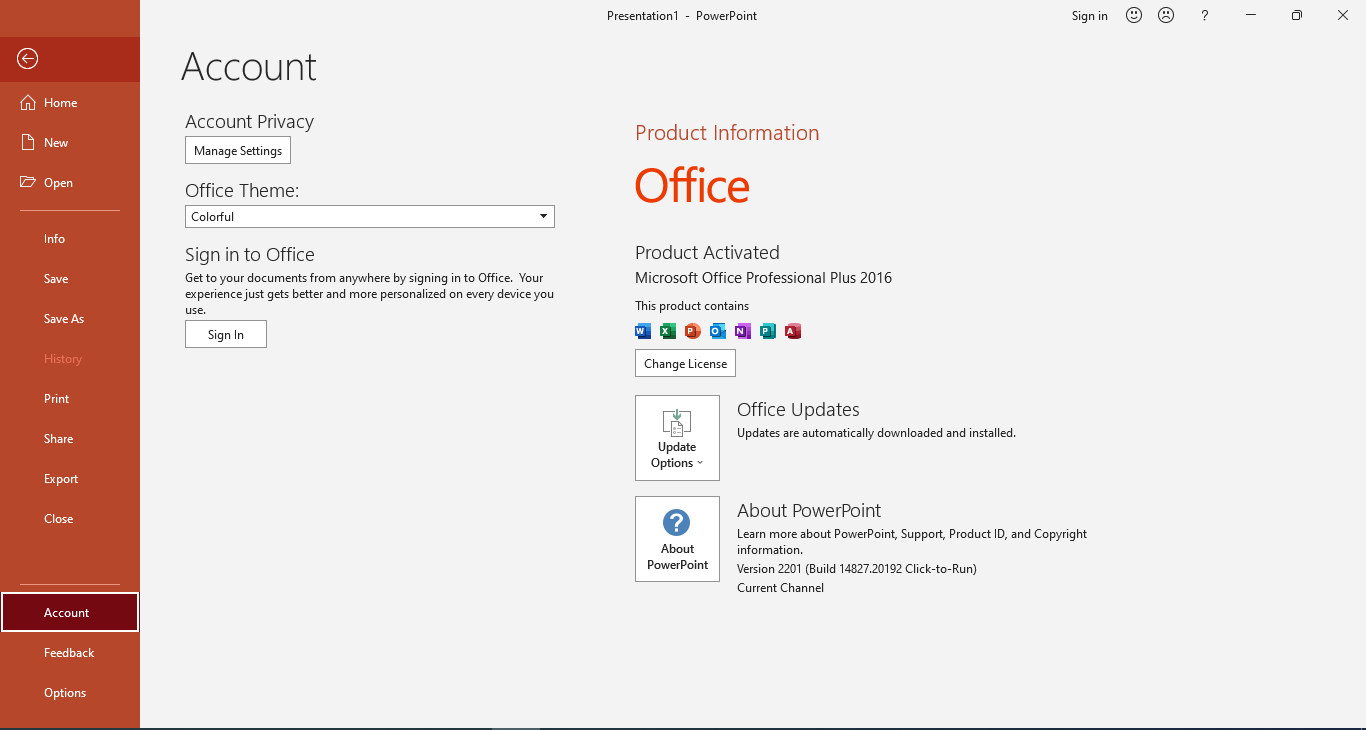The height and width of the screenshot is (730, 1366).
Task: Open PowerPoint Options
Action: 70,693
